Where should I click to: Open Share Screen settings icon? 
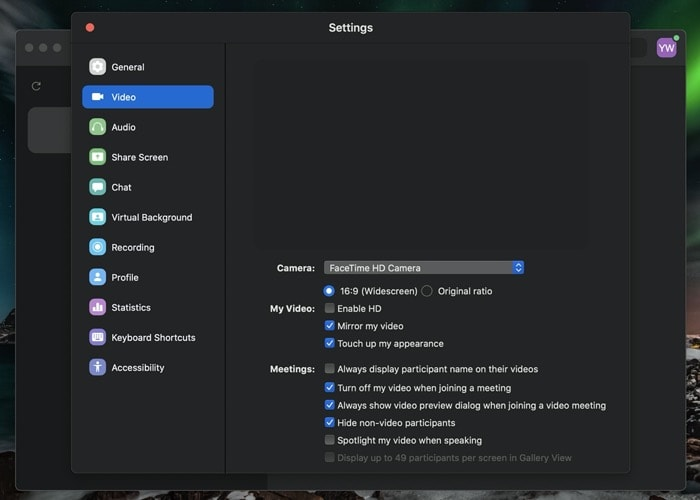point(97,157)
